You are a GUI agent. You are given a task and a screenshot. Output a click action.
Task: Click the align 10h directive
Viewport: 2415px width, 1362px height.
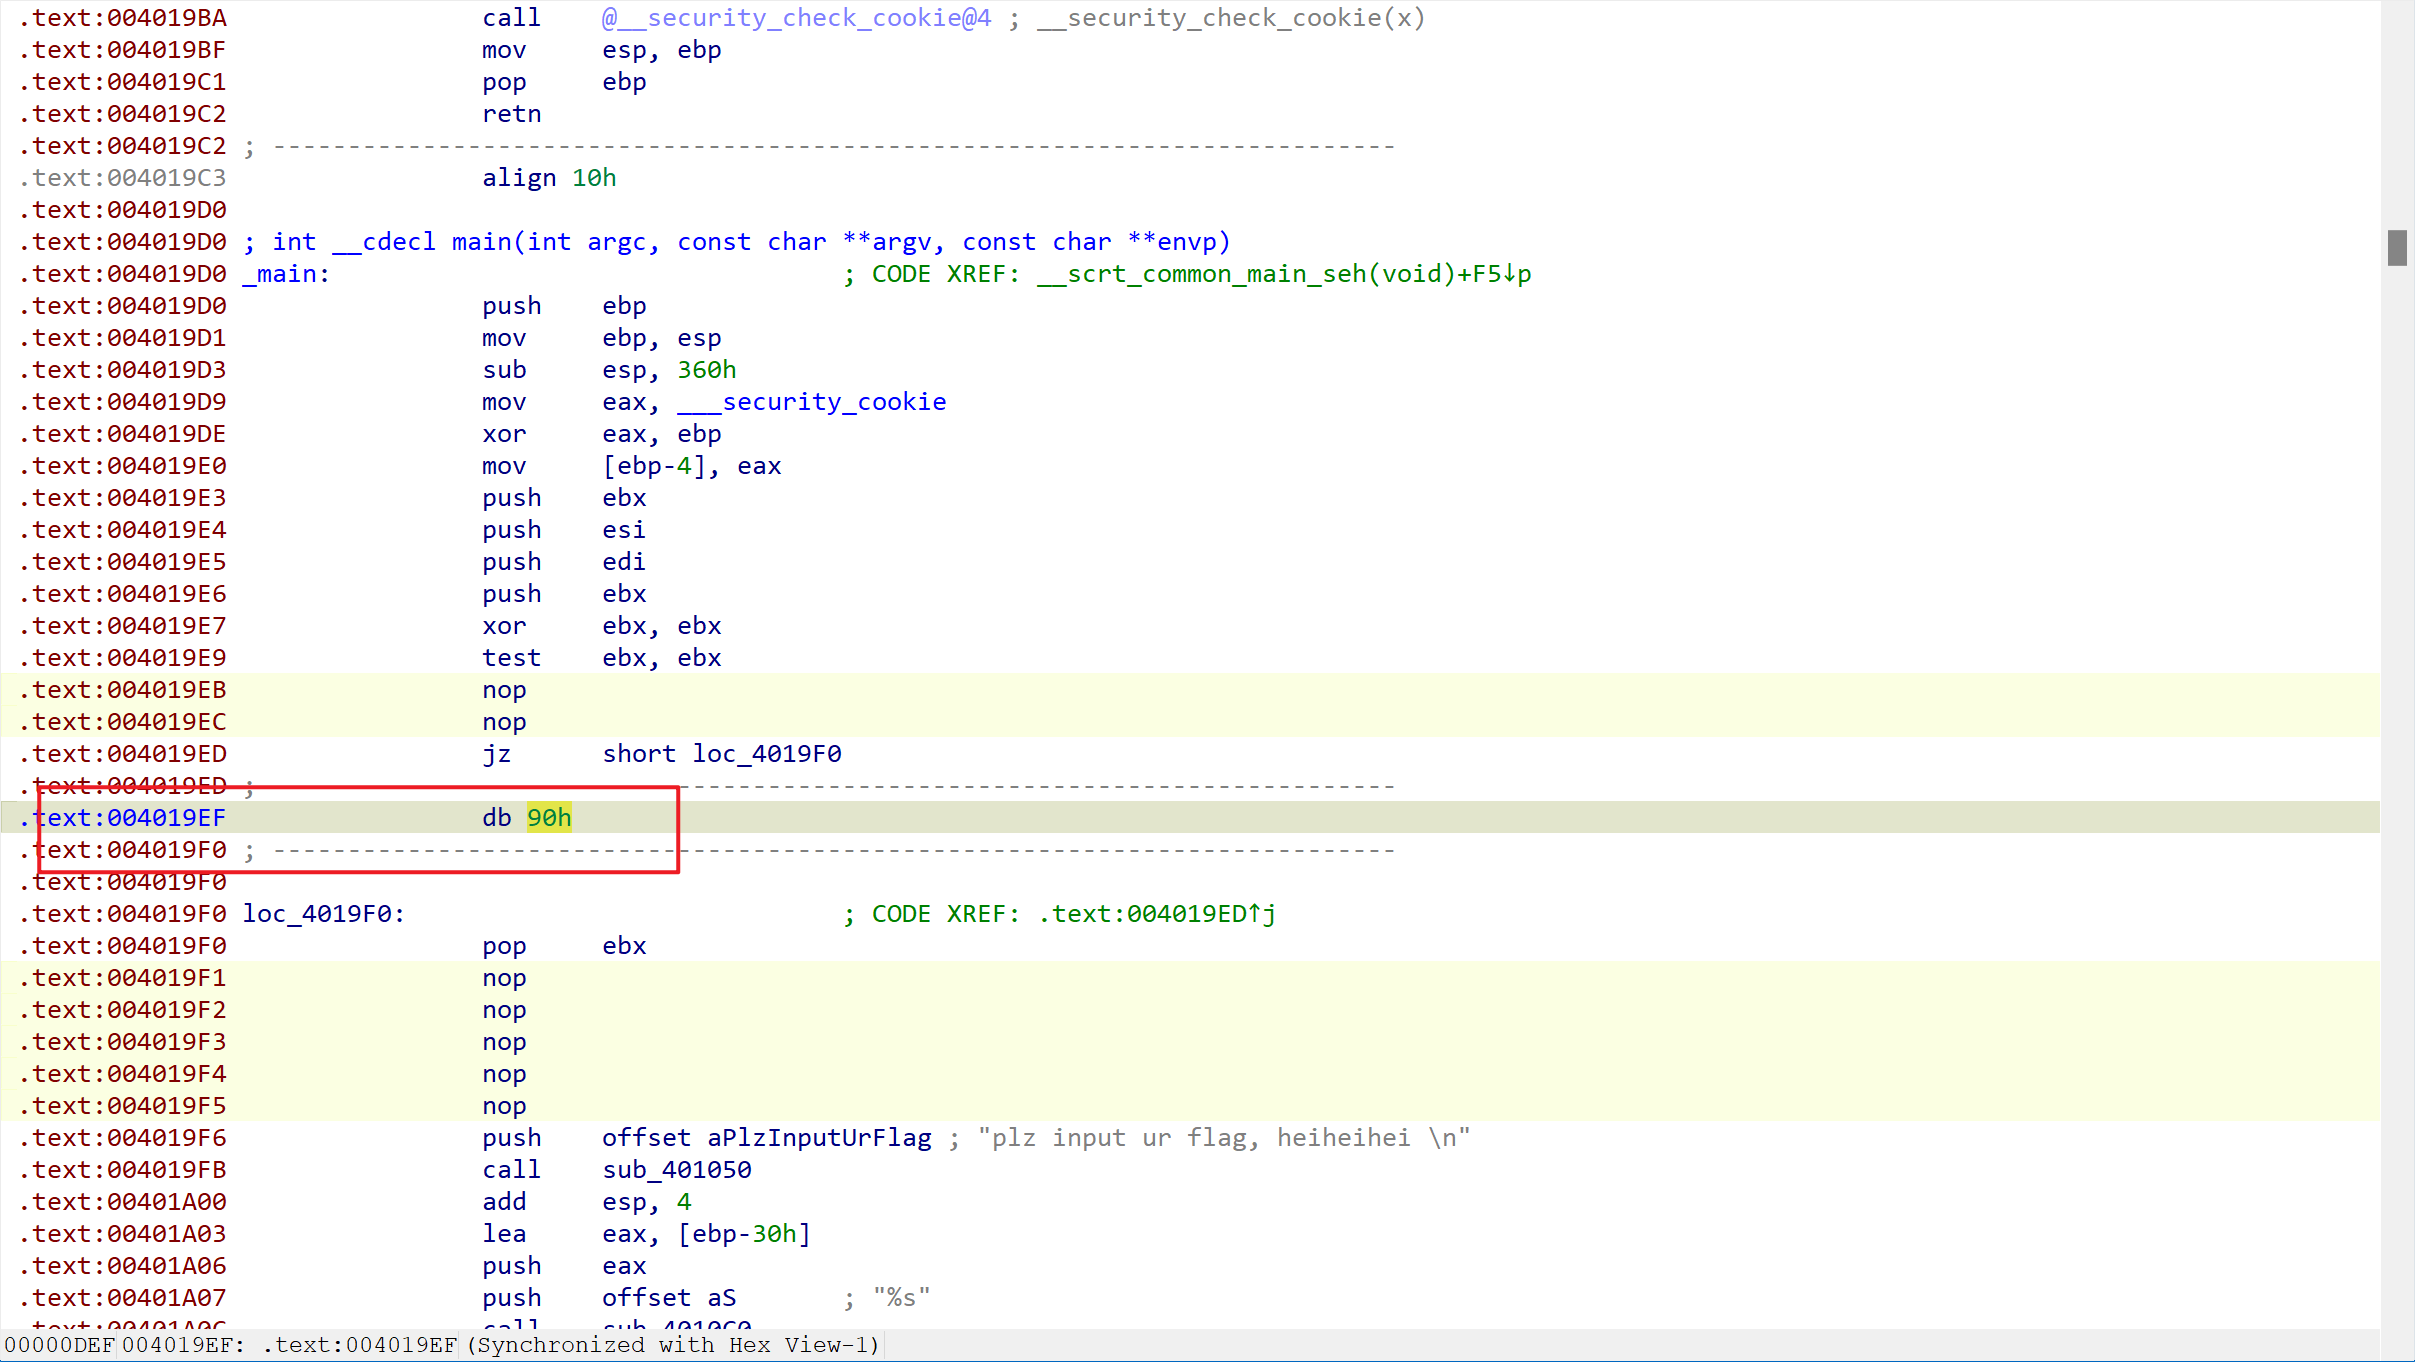tap(549, 178)
